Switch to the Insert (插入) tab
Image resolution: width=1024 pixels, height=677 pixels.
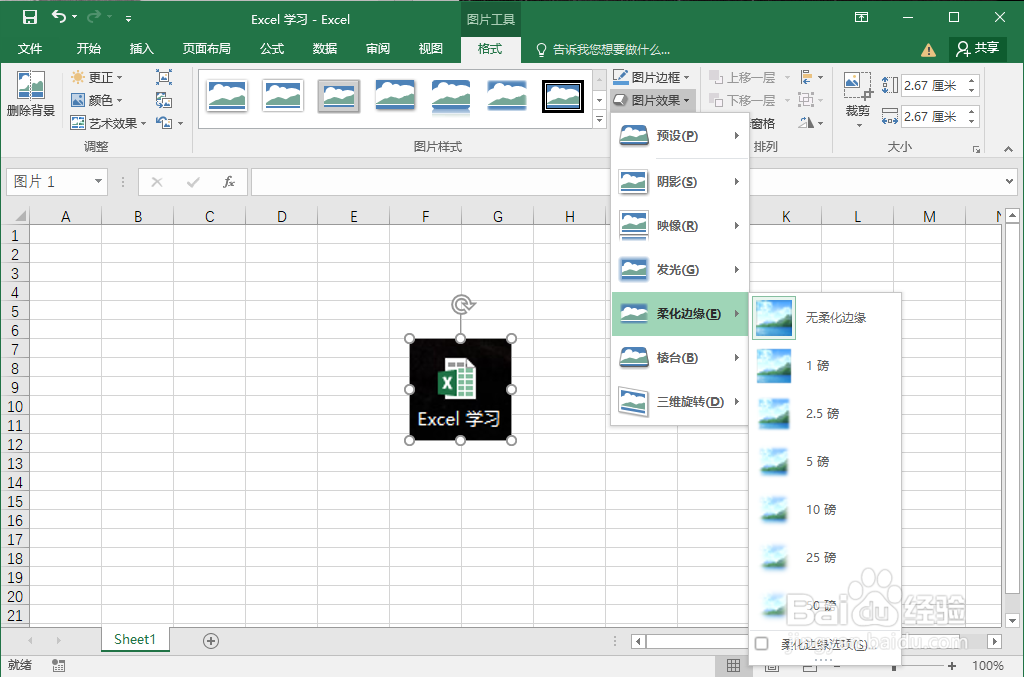pyautogui.click(x=142, y=49)
